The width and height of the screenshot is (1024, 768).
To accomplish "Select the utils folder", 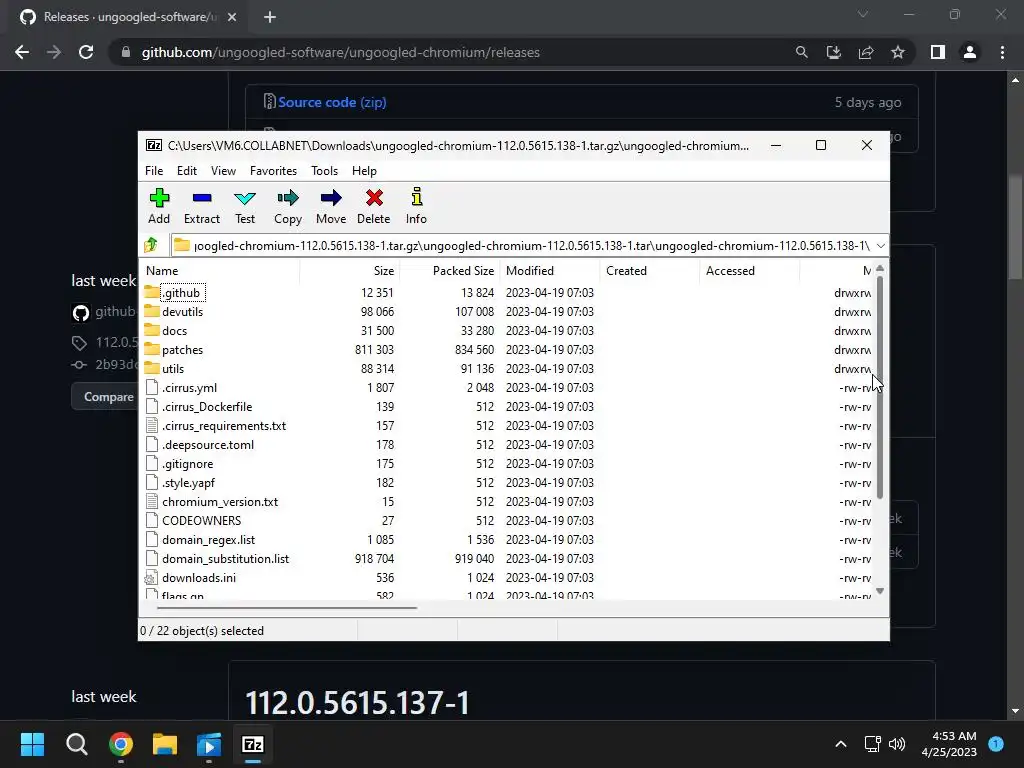I will pos(173,369).
